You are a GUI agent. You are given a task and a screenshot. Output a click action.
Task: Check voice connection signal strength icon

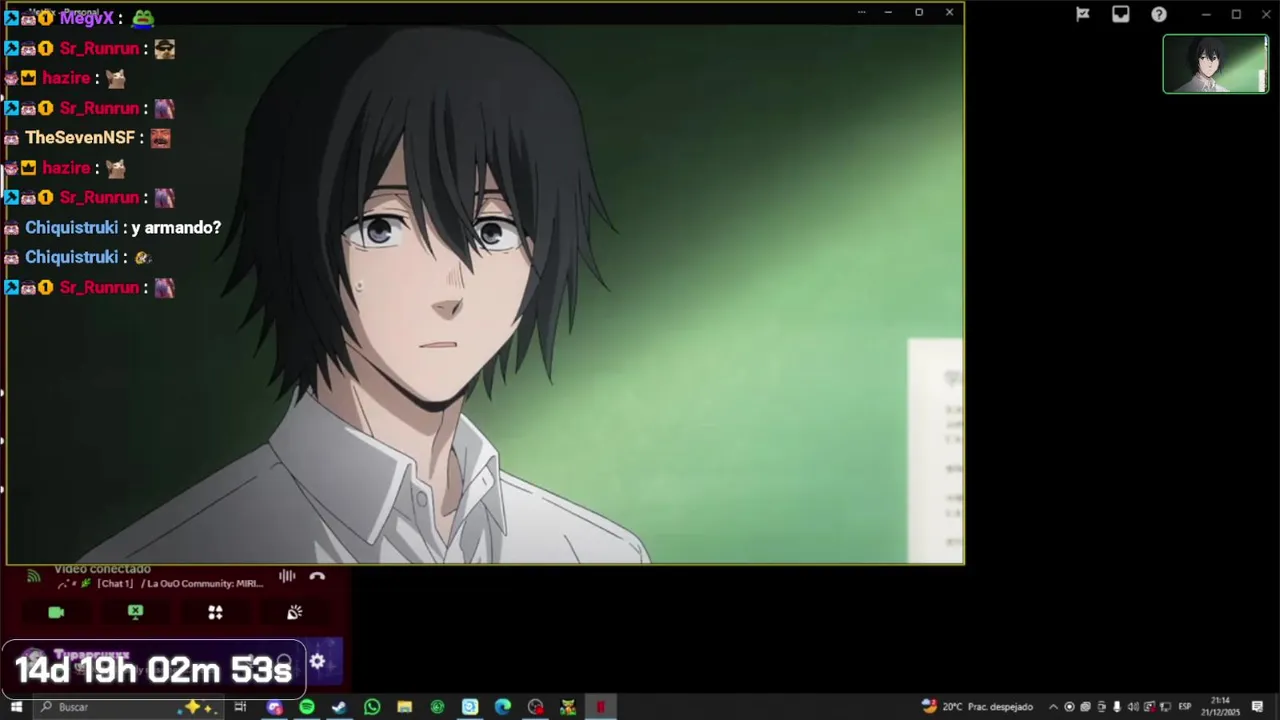pos(33,576)
